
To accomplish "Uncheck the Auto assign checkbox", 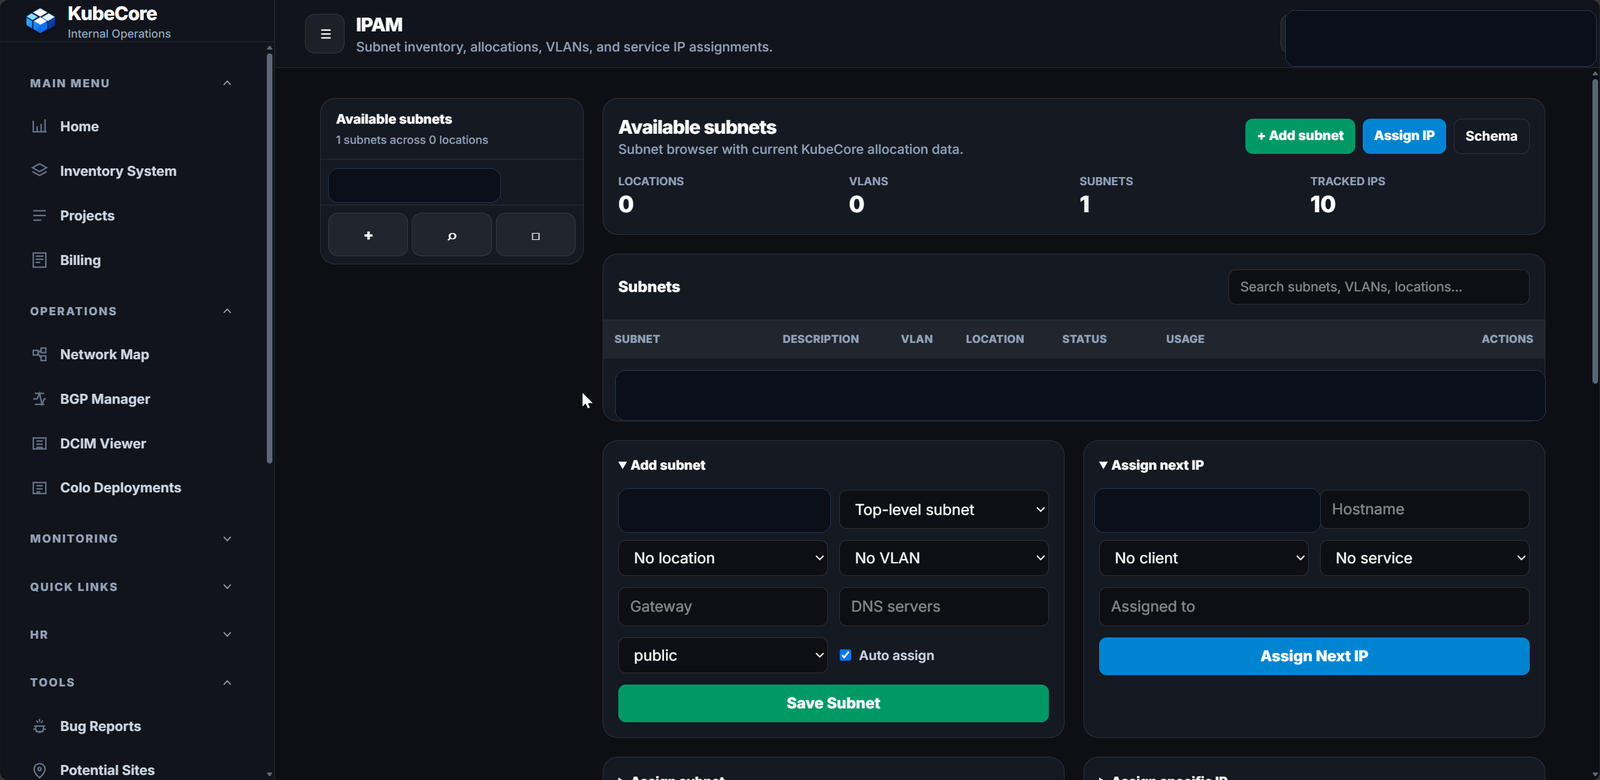I will pos(845,655).
